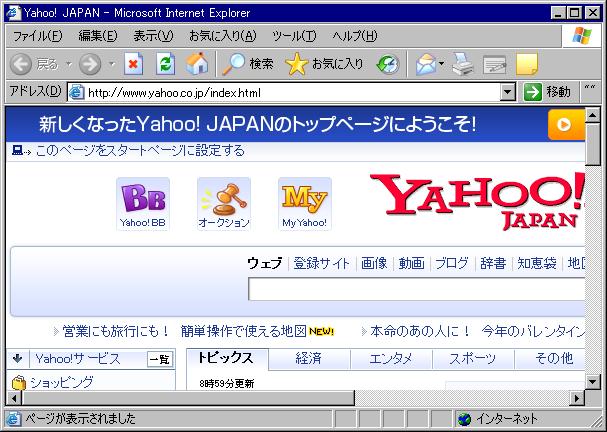Select the トピックス tab
Image resolution: width=607 pixels, height=432 pixels.
click(x=226, y=358)
